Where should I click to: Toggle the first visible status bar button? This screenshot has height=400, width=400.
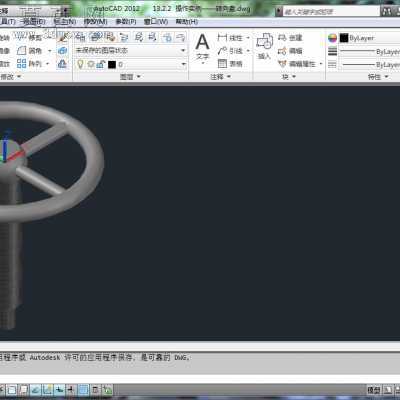[12, 389]
